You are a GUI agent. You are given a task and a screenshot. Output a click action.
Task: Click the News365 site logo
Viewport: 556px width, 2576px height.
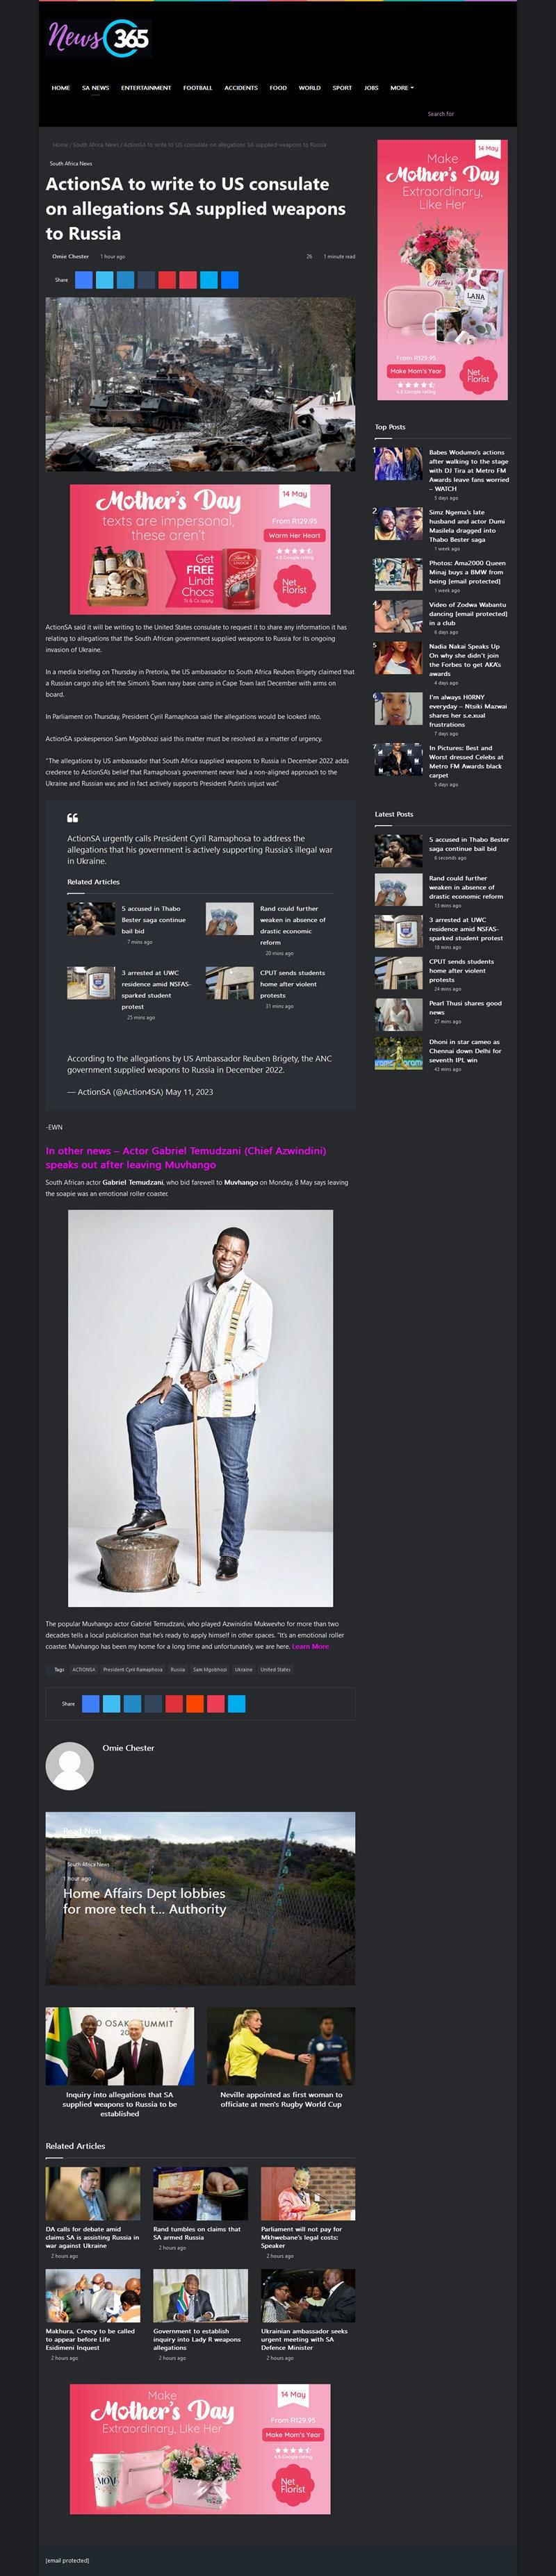[x=99, y=38]
